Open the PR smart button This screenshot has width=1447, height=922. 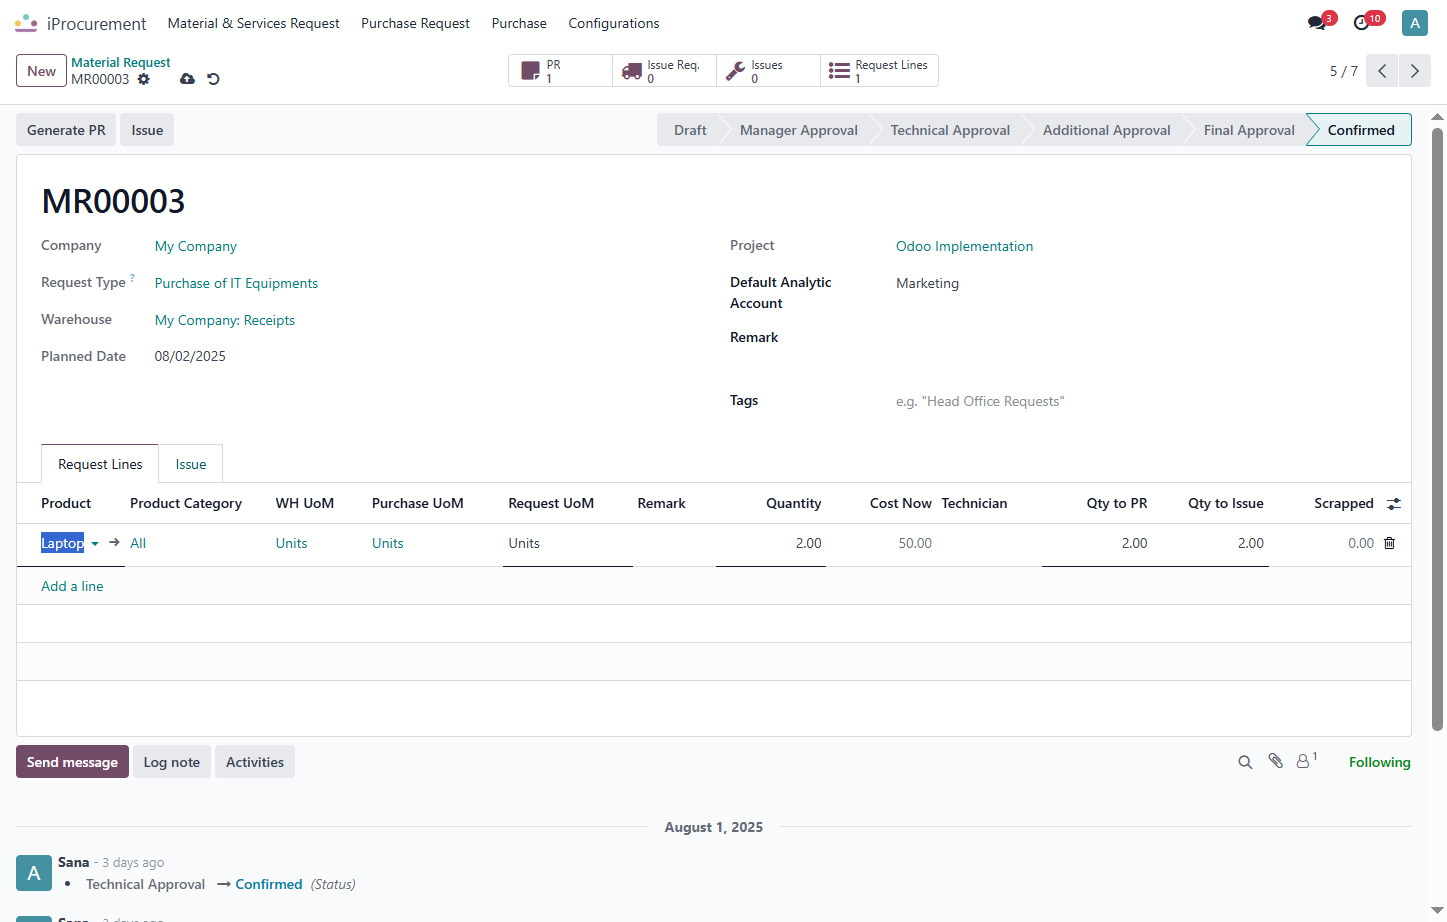click(560, 71)
